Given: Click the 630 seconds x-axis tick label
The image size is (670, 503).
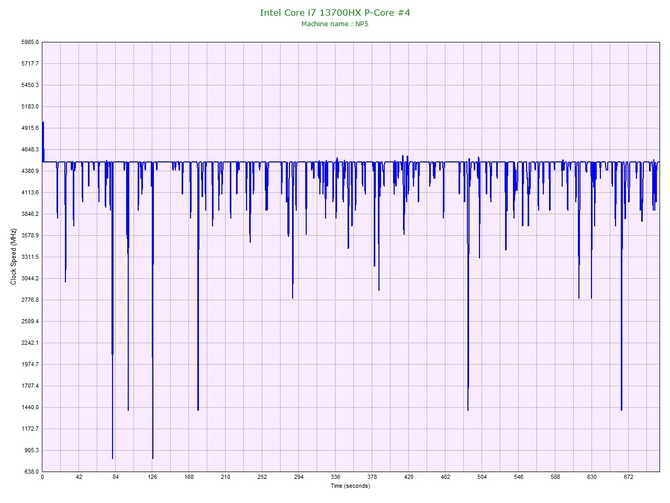Looking at the screenshot, I should point(592,477).
